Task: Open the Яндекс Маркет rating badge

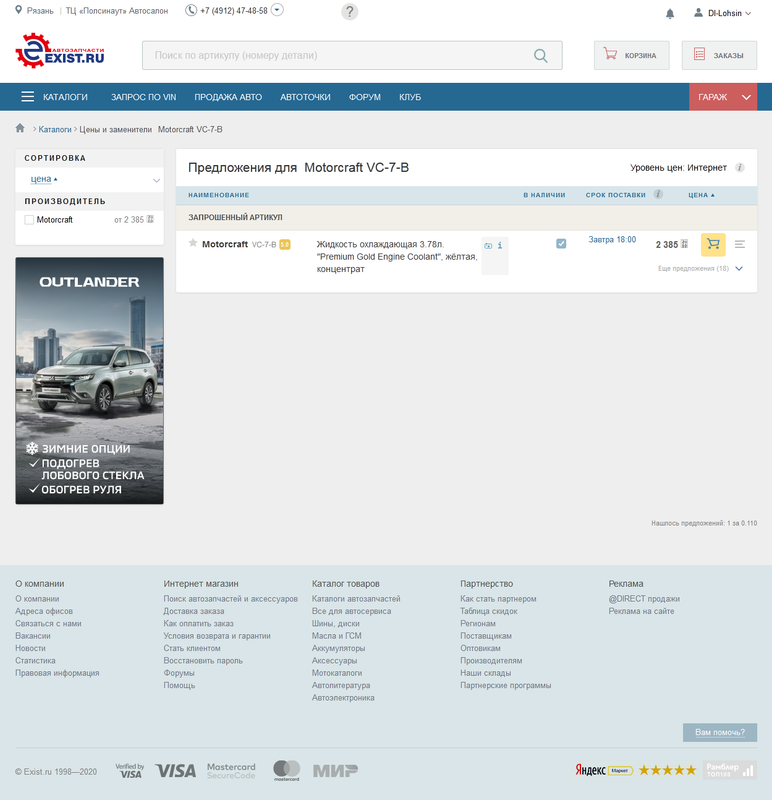Action: pyautogui.click(x=635, y=770)
